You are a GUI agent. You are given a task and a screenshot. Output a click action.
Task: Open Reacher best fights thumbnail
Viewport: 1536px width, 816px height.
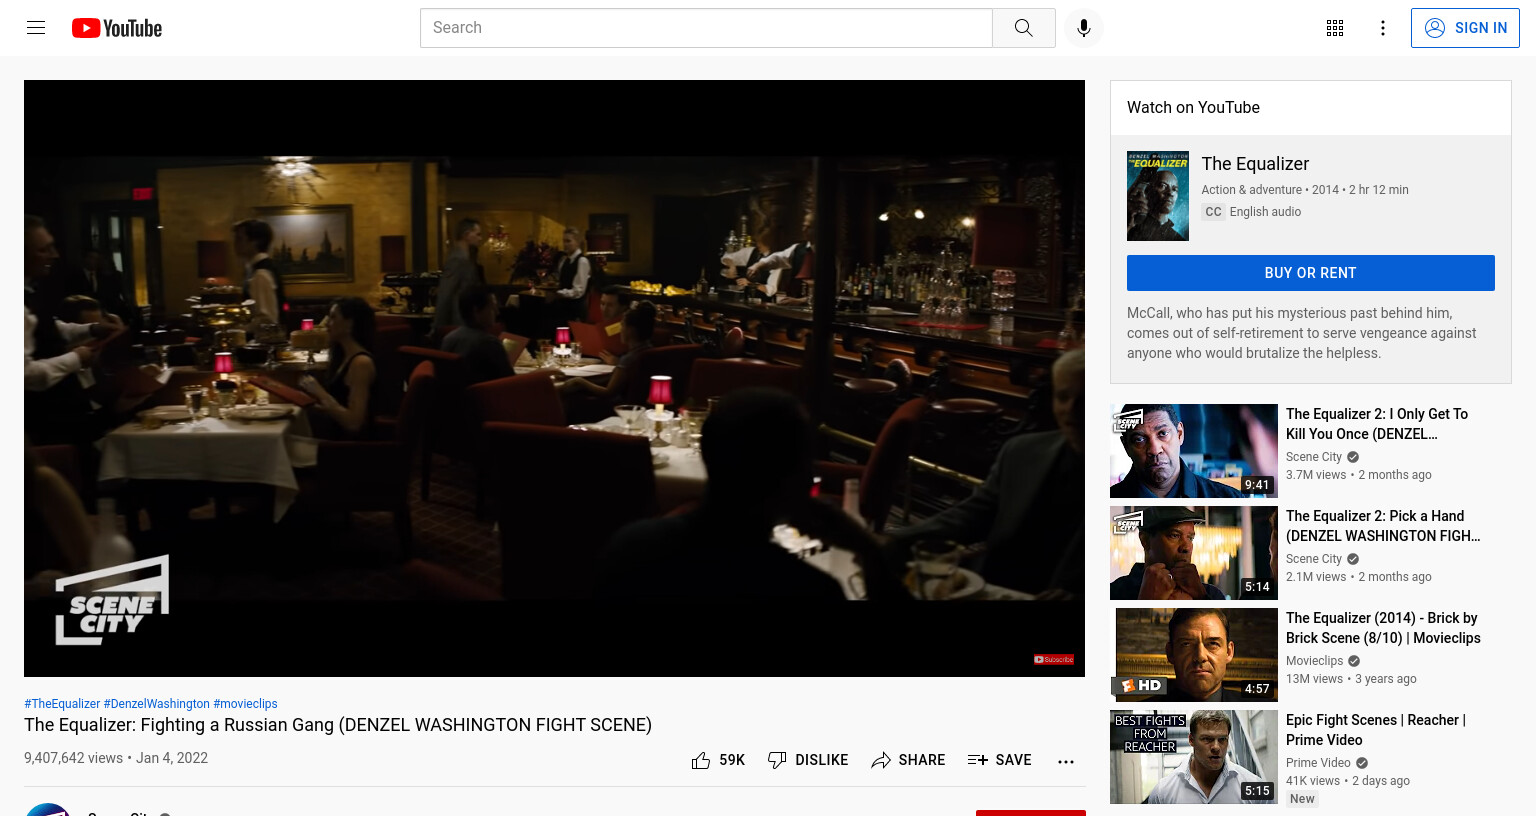point(1194,757)
